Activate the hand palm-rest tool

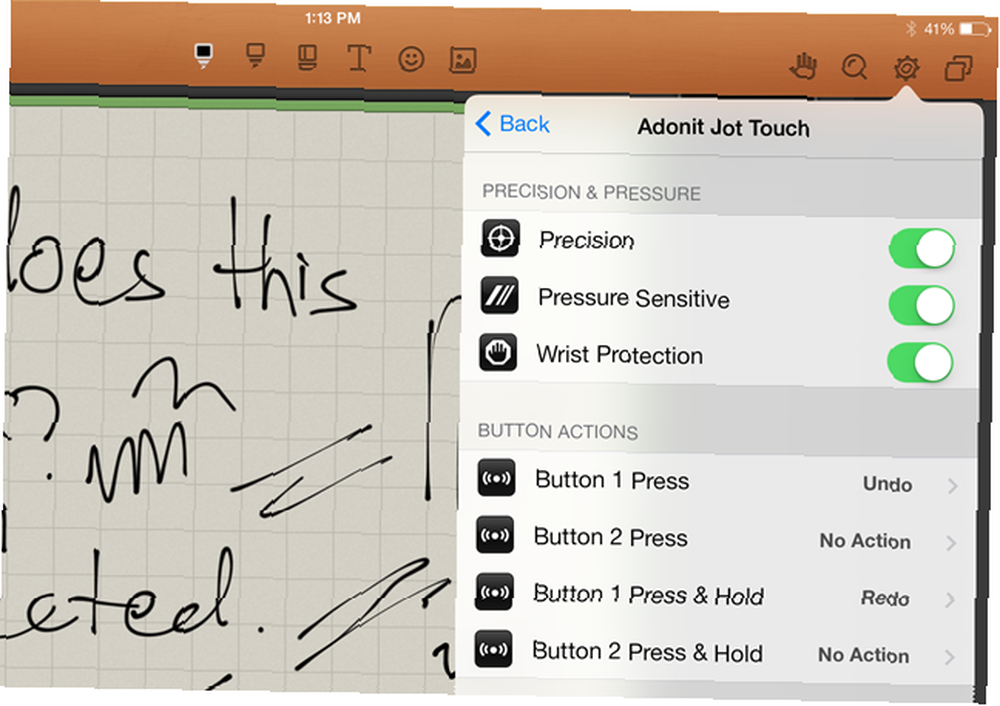(x=803, y=66)
